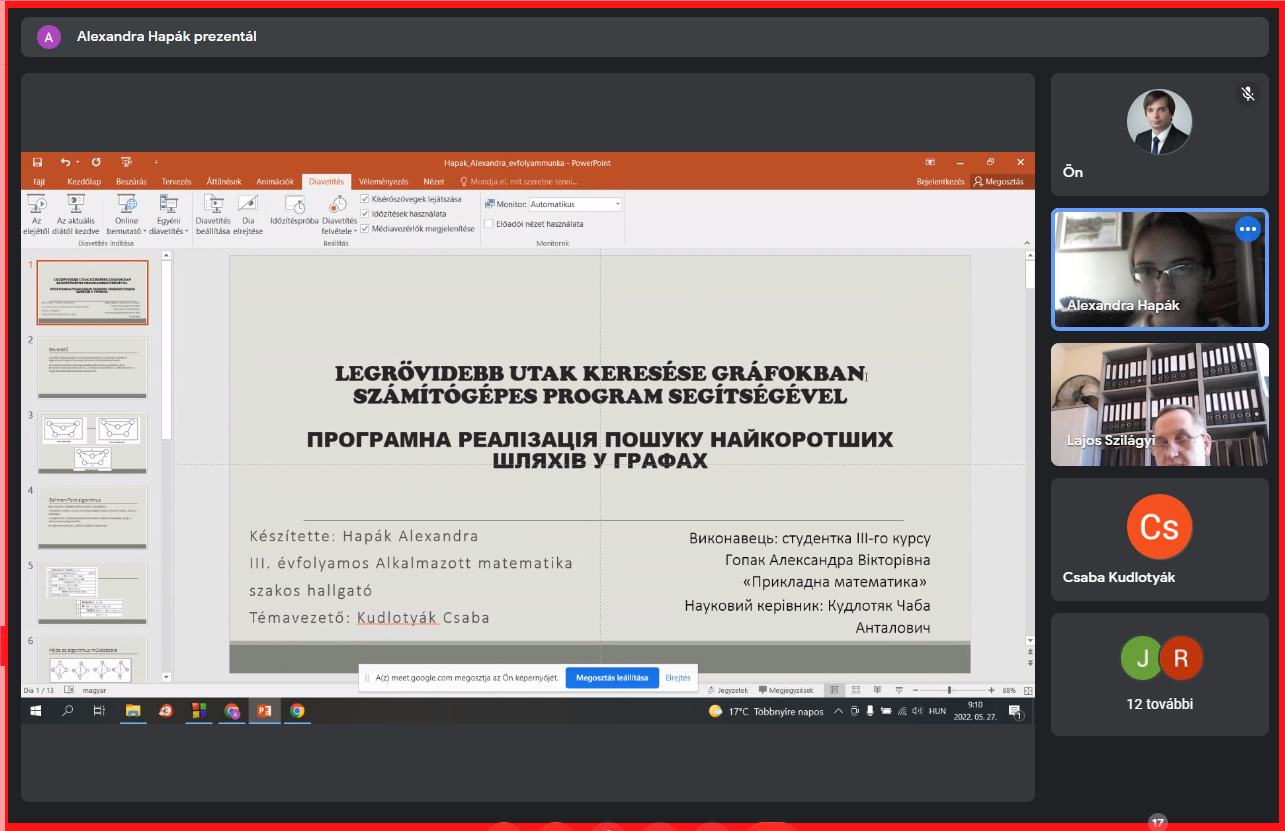Uncheck Kísérőszövegek lejátszása checkbox
This screenshot has height=831, width=1285.
pos(365,199)
